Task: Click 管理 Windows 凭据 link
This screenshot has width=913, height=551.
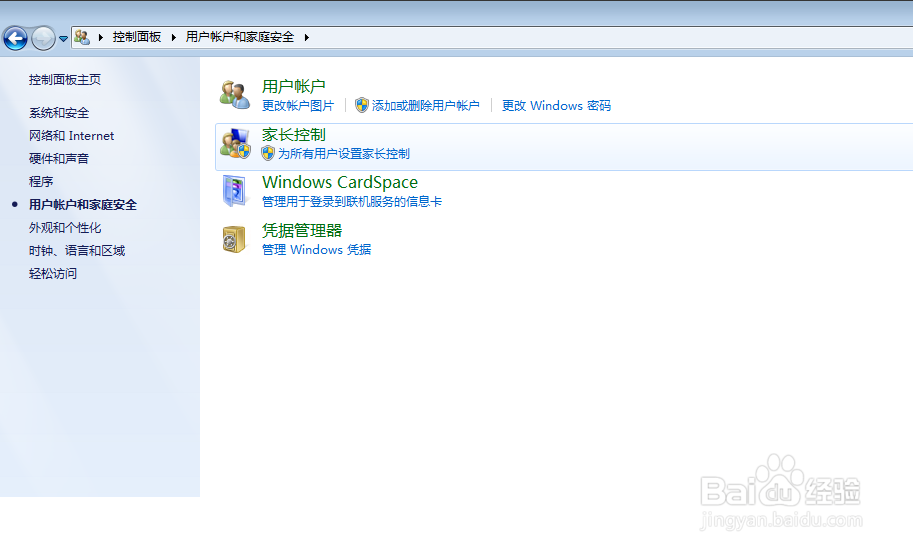Action: point(316,249)
